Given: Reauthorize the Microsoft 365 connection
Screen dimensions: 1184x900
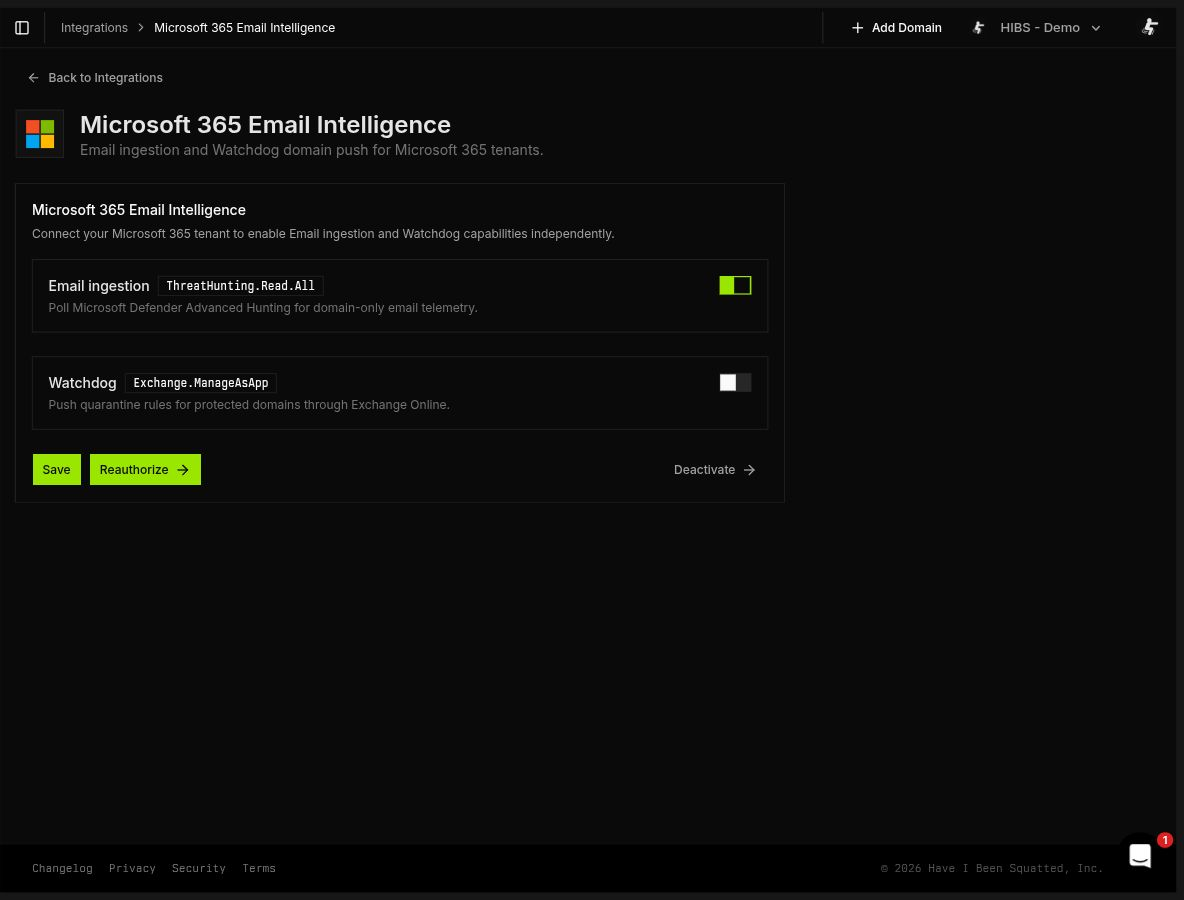Looking at the screenshot, I should click(x=145, y=470).
